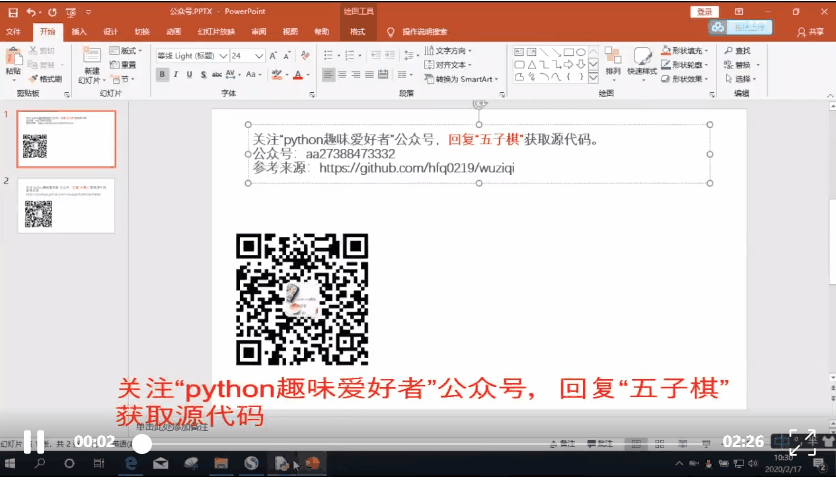Click the line spacing icon
This screenshot has height=480, width=836.
coord(408,55)
